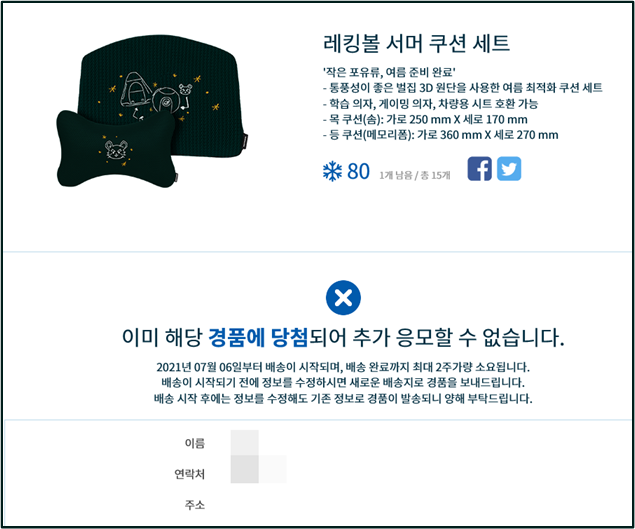635x529 pixels.
Task: Click the blue snowflake points icon
Action: click(332, 171)
